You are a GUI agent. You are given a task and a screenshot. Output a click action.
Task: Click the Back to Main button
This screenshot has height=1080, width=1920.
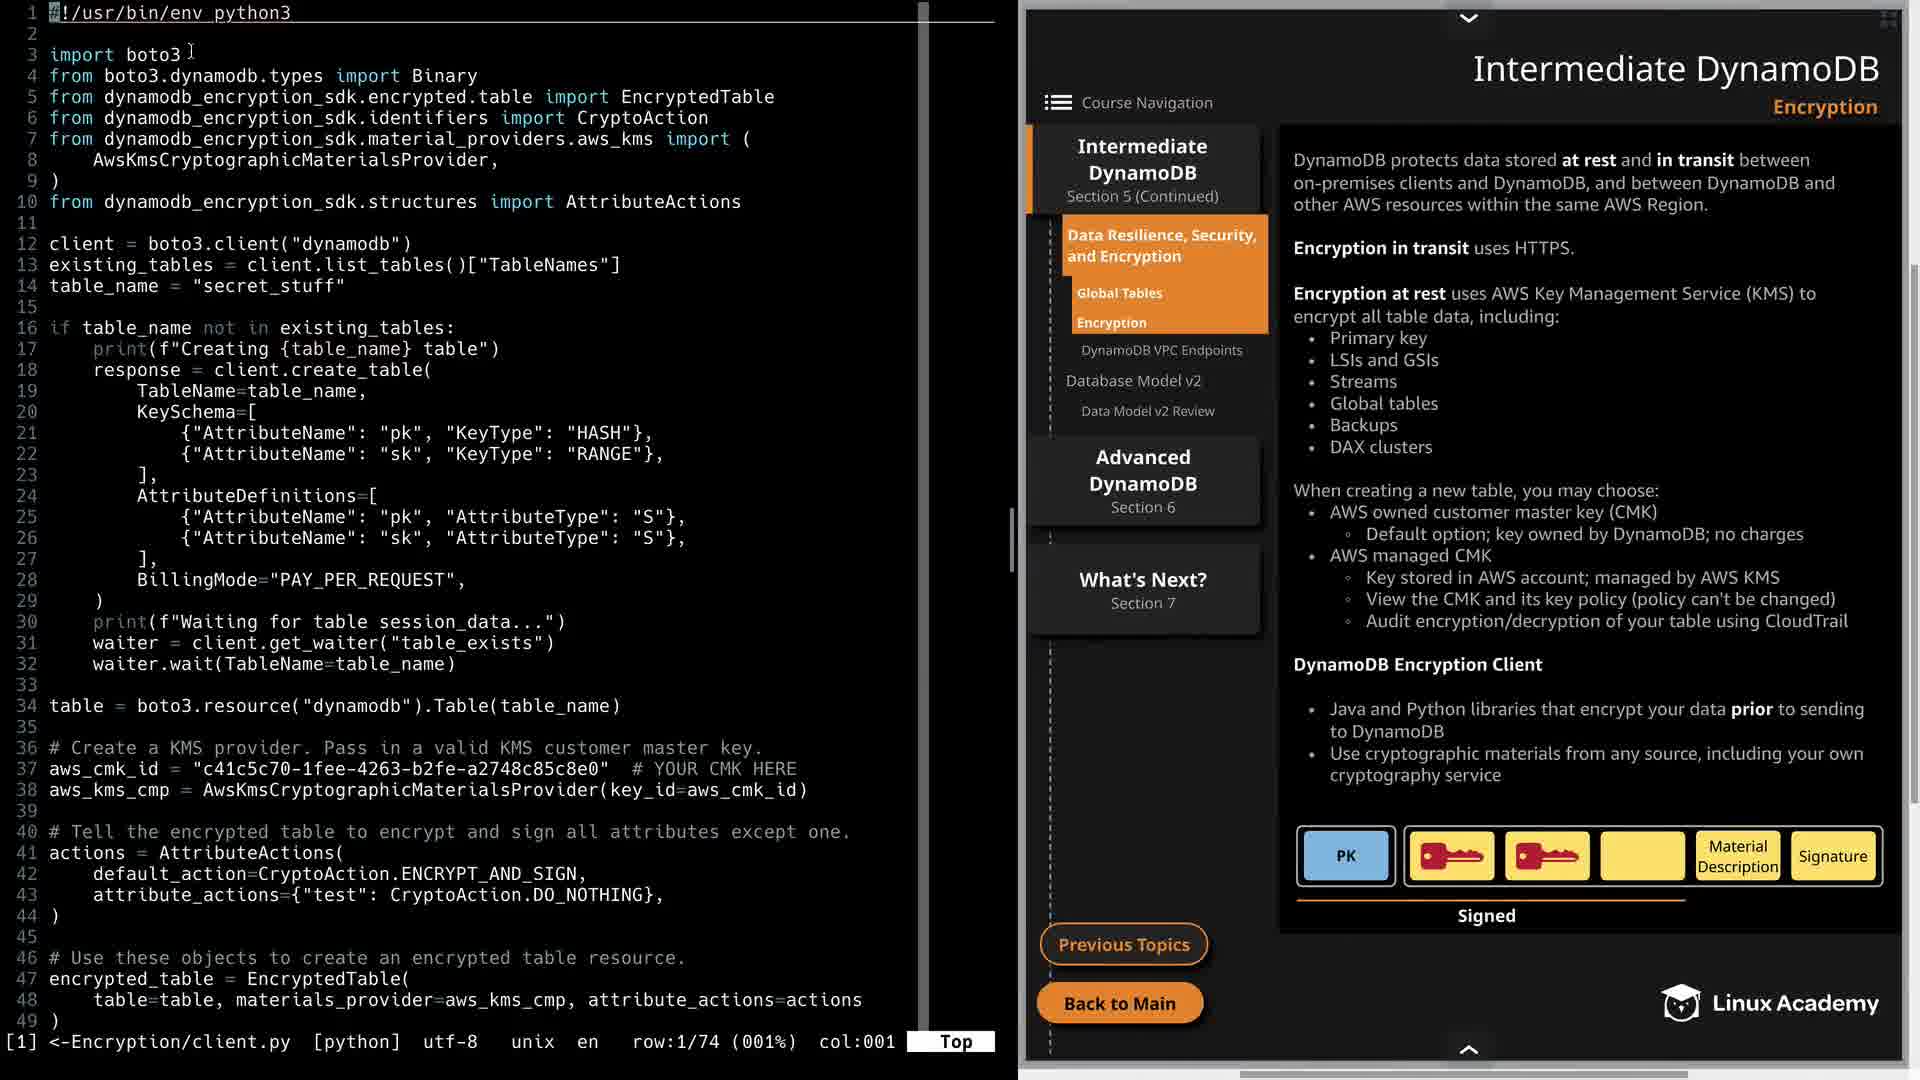tap(1119, 1003)
